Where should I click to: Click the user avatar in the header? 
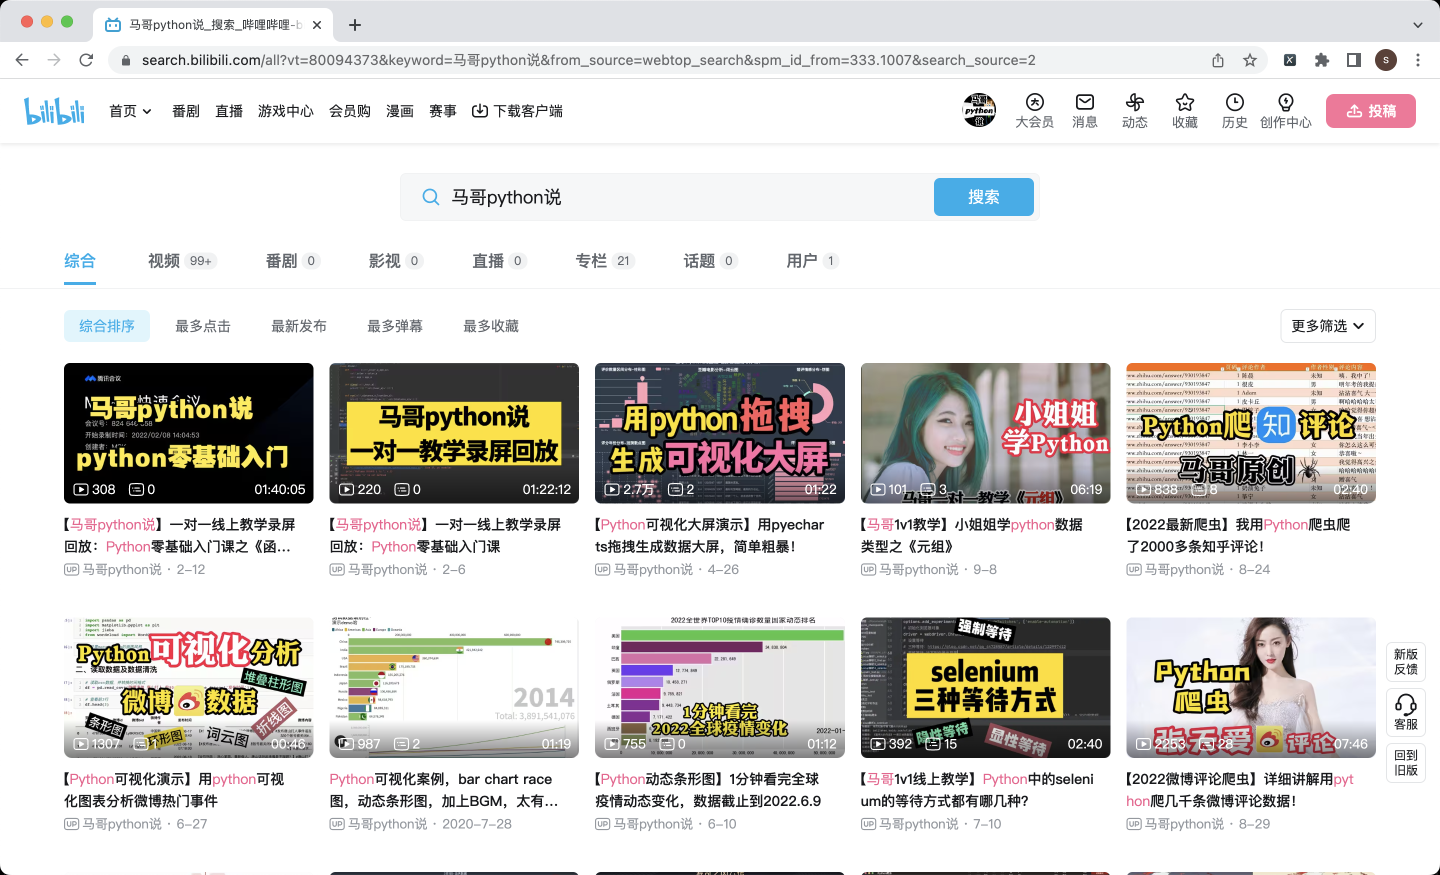pyautogui.click(x=979, y=110)
